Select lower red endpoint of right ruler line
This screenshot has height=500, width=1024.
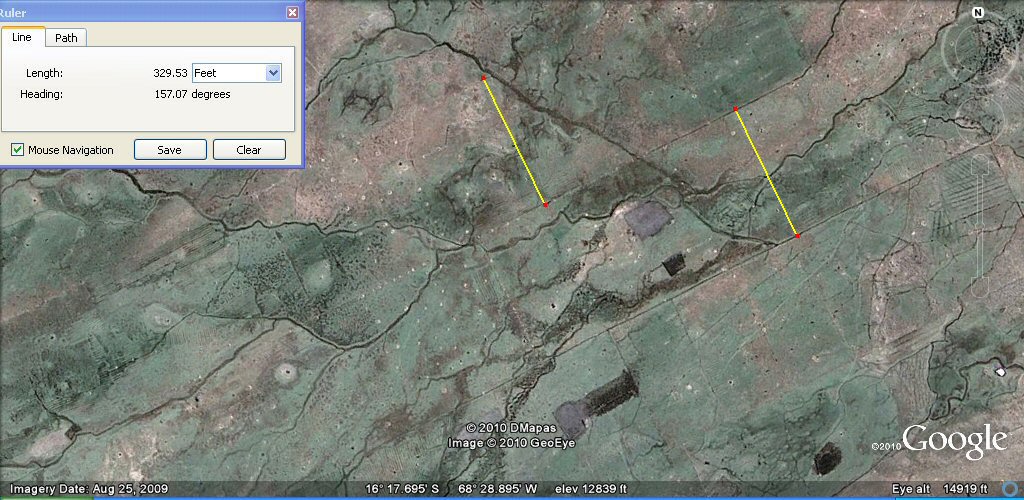tap(797, 236)
